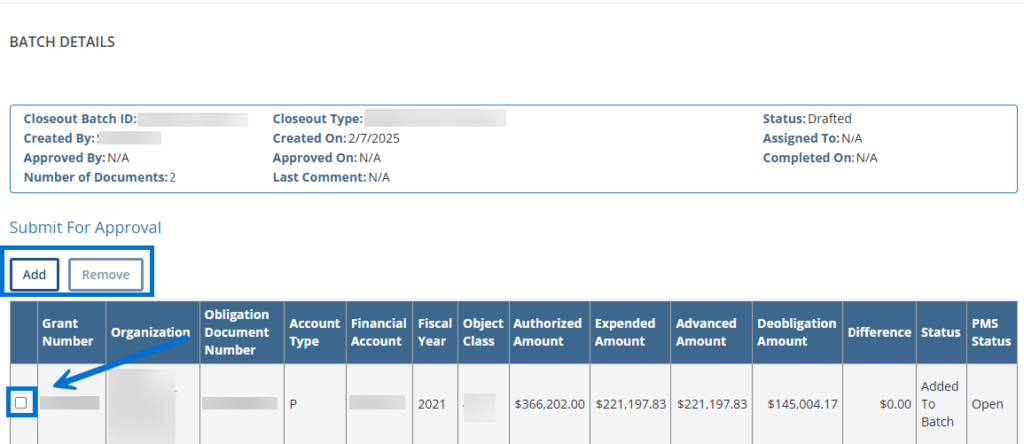
Task: Click the Fiscal Year column header
Action: pos(435,332)
